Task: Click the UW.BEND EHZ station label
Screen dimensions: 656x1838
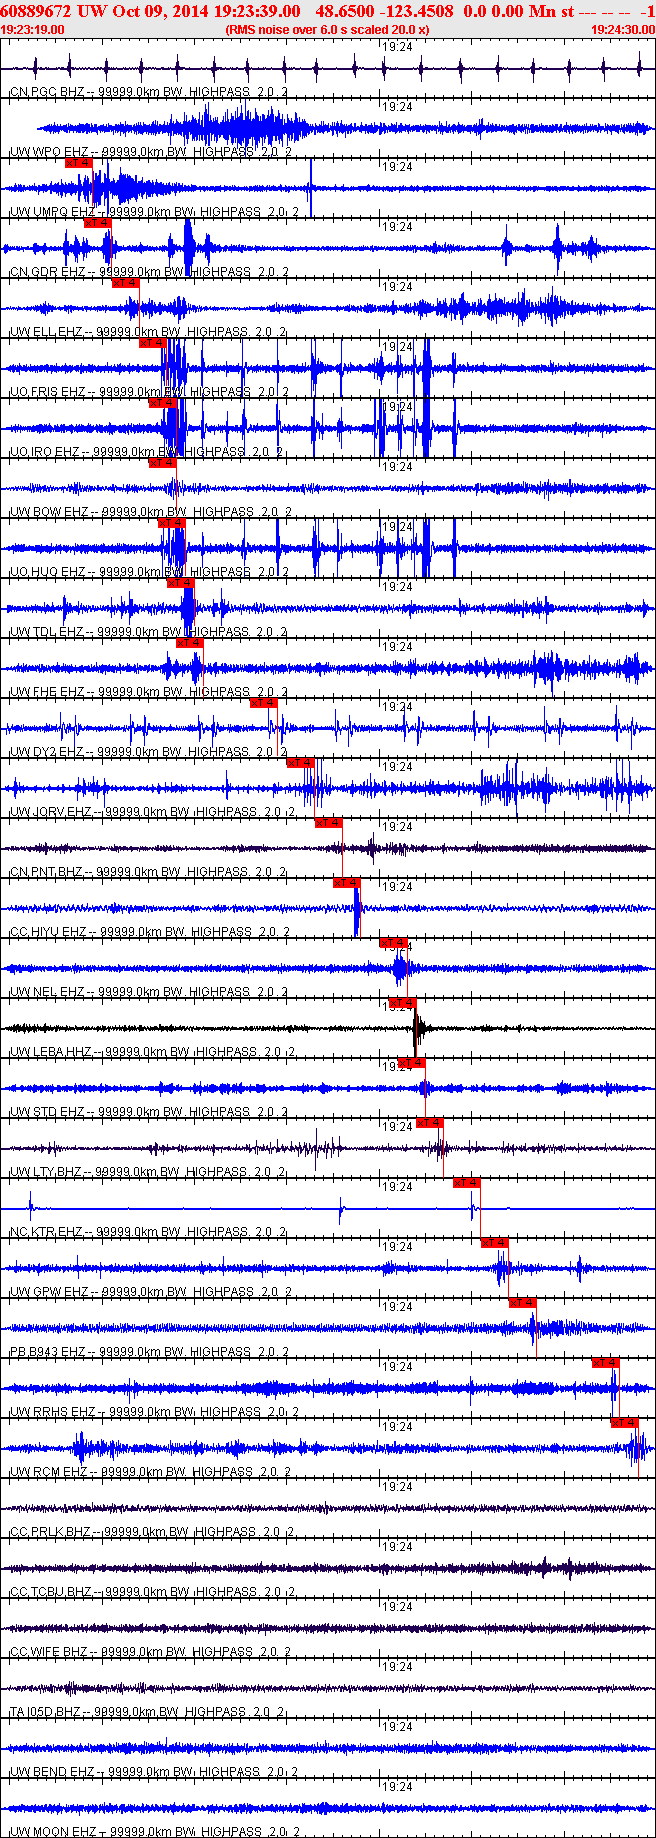Action: (52, 1772)
